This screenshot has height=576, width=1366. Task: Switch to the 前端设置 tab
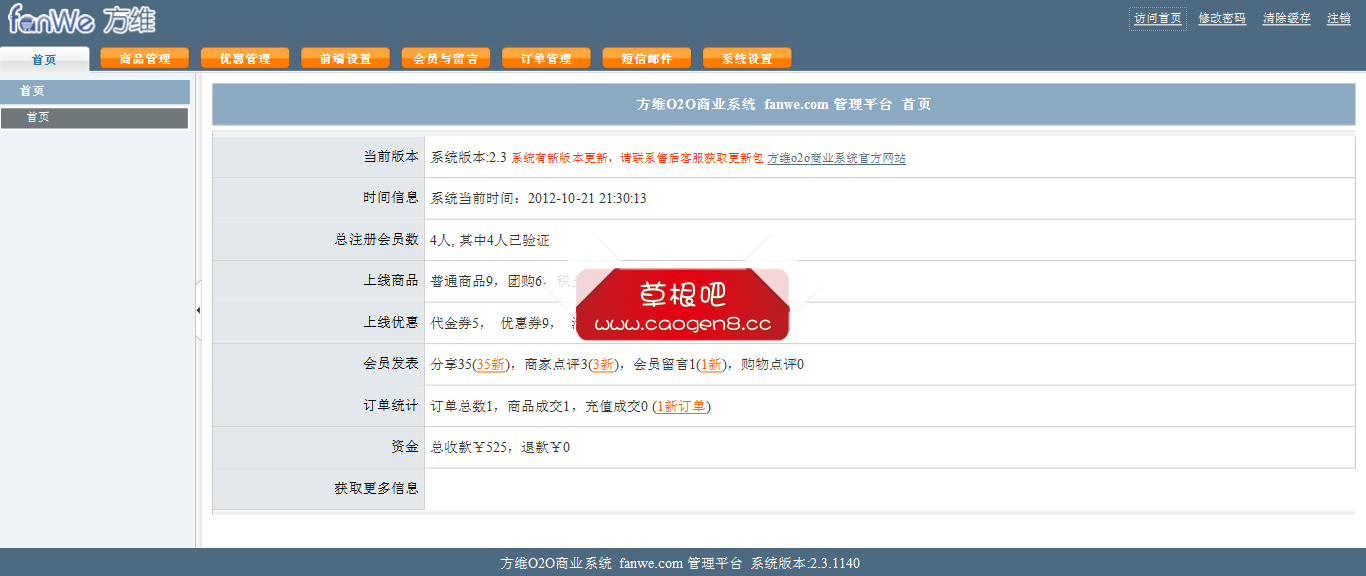(x=346, y=57)
